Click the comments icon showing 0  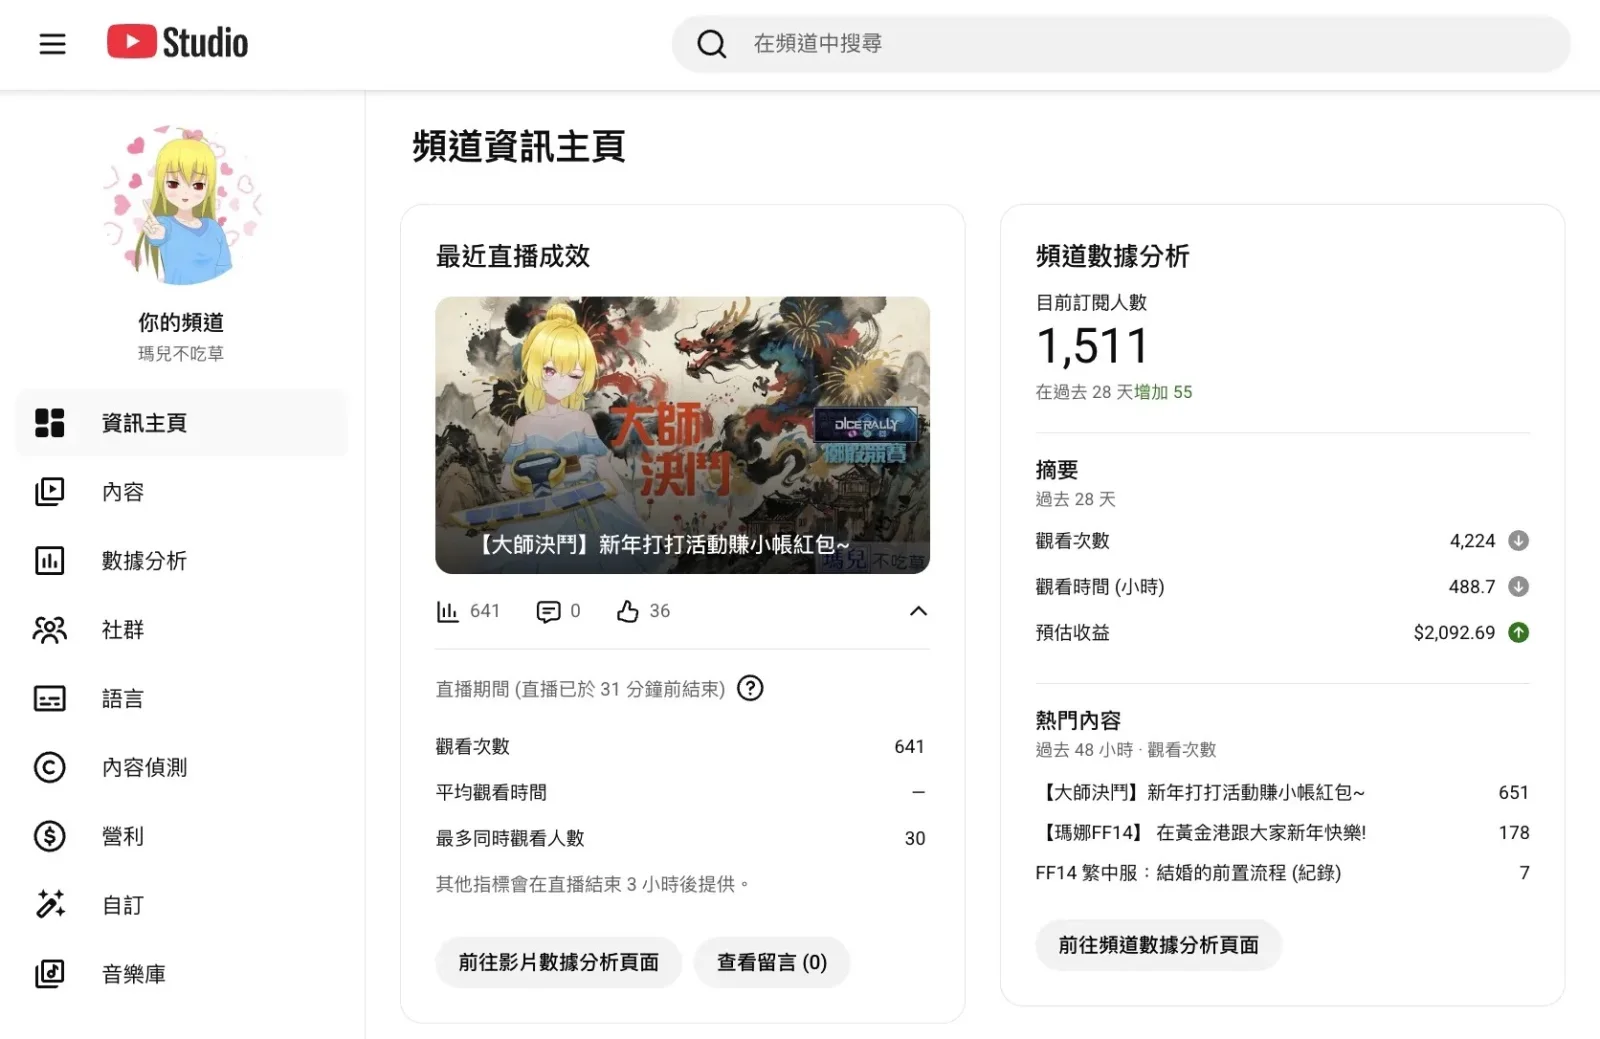click(548, 611)
